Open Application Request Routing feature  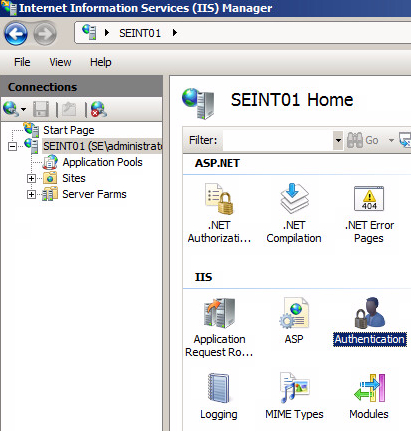tap(219, 327)
